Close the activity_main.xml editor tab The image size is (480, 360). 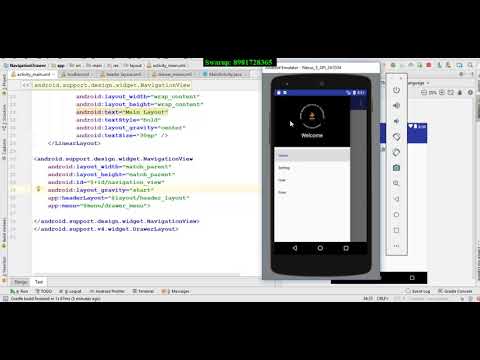(54, 74)
